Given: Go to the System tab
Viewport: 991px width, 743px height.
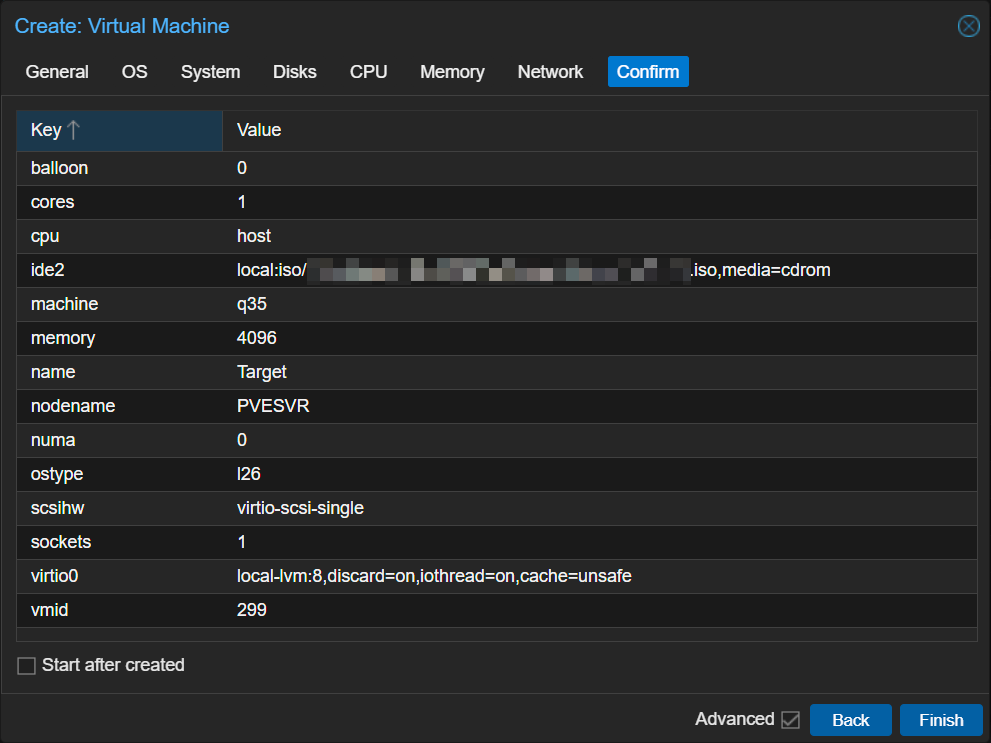Looking at the screenshot, I should click(210, 72).
